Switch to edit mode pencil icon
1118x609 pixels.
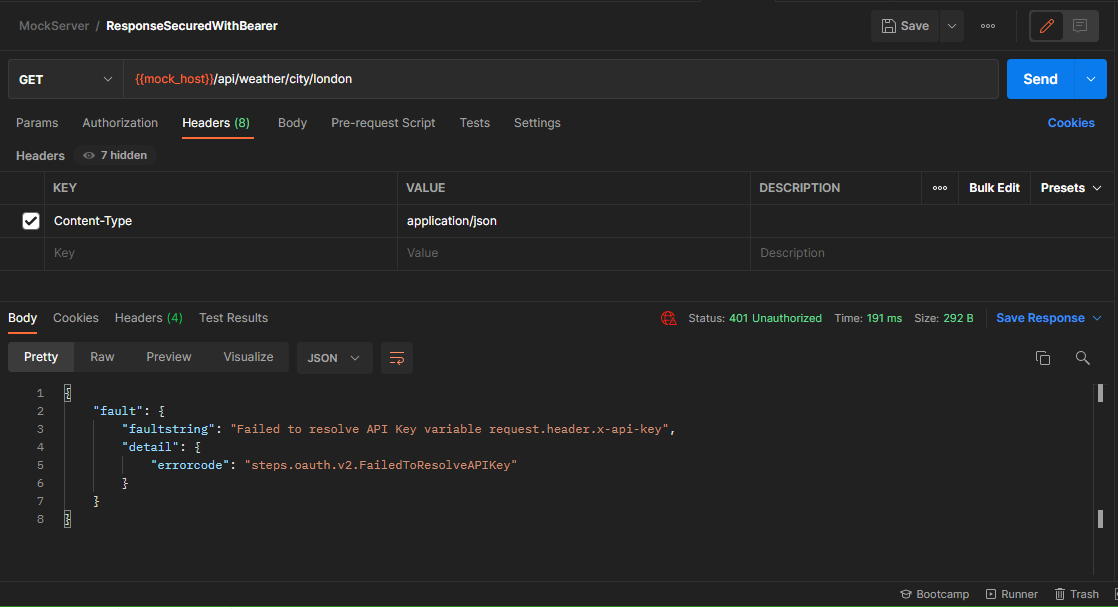pyautogui.click(x=1047, y=26)
